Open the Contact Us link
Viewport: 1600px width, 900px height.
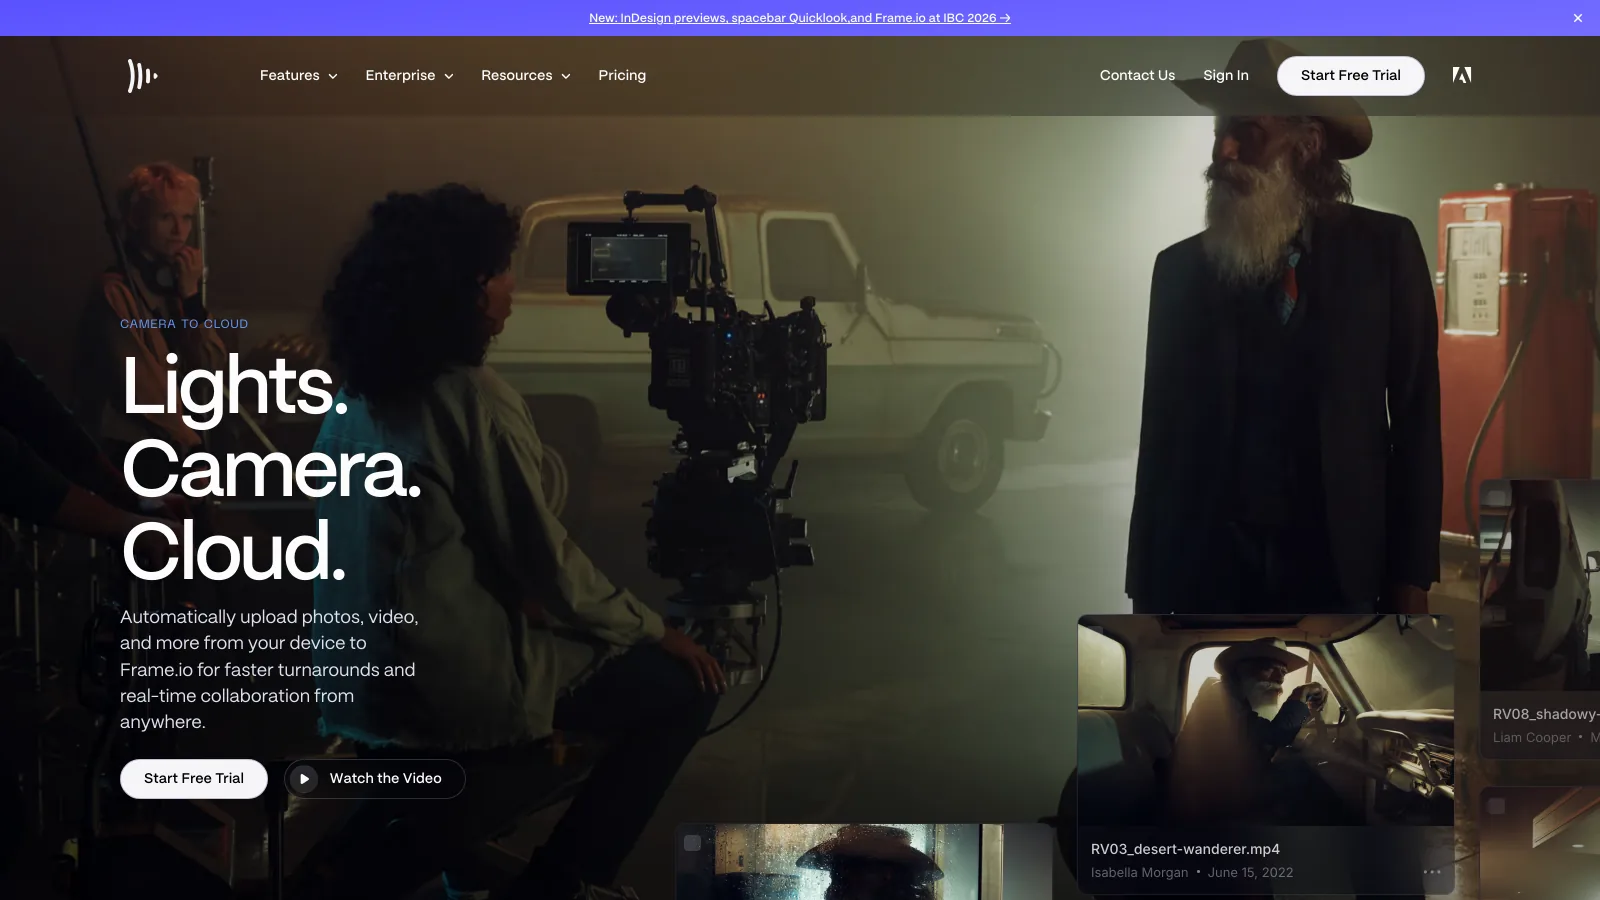(1137, 75)
